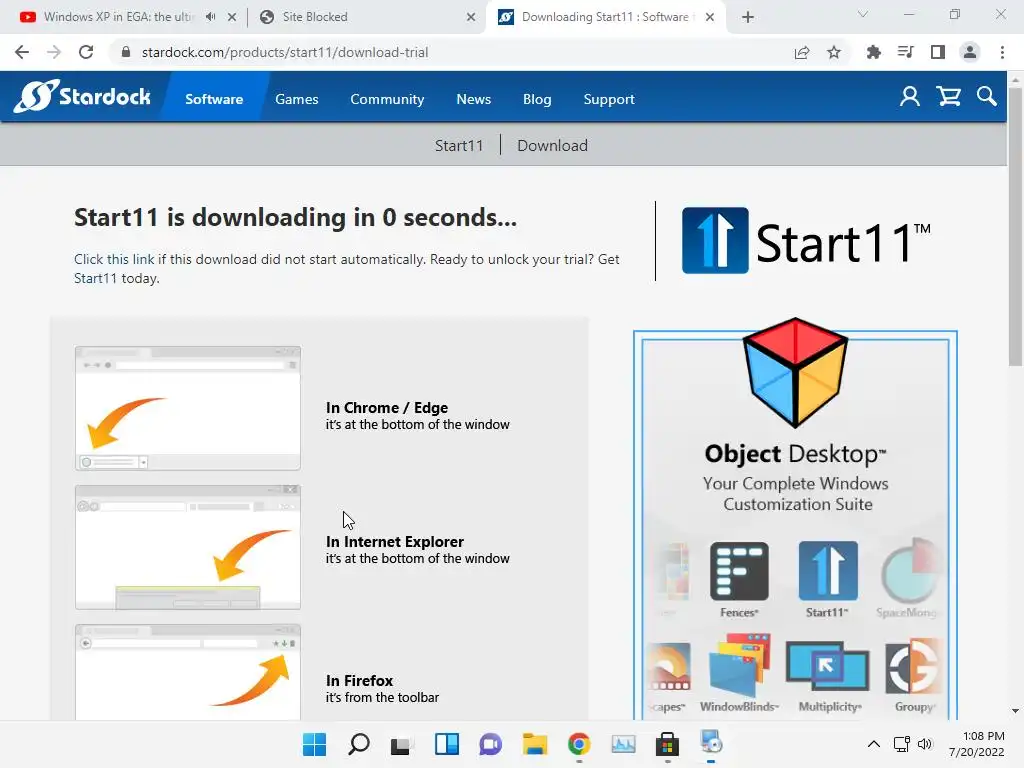The height and width of the screenshot is (768, 1024).
Task: Expand the system tray hidden icons chevron
Action: point(874,744)
